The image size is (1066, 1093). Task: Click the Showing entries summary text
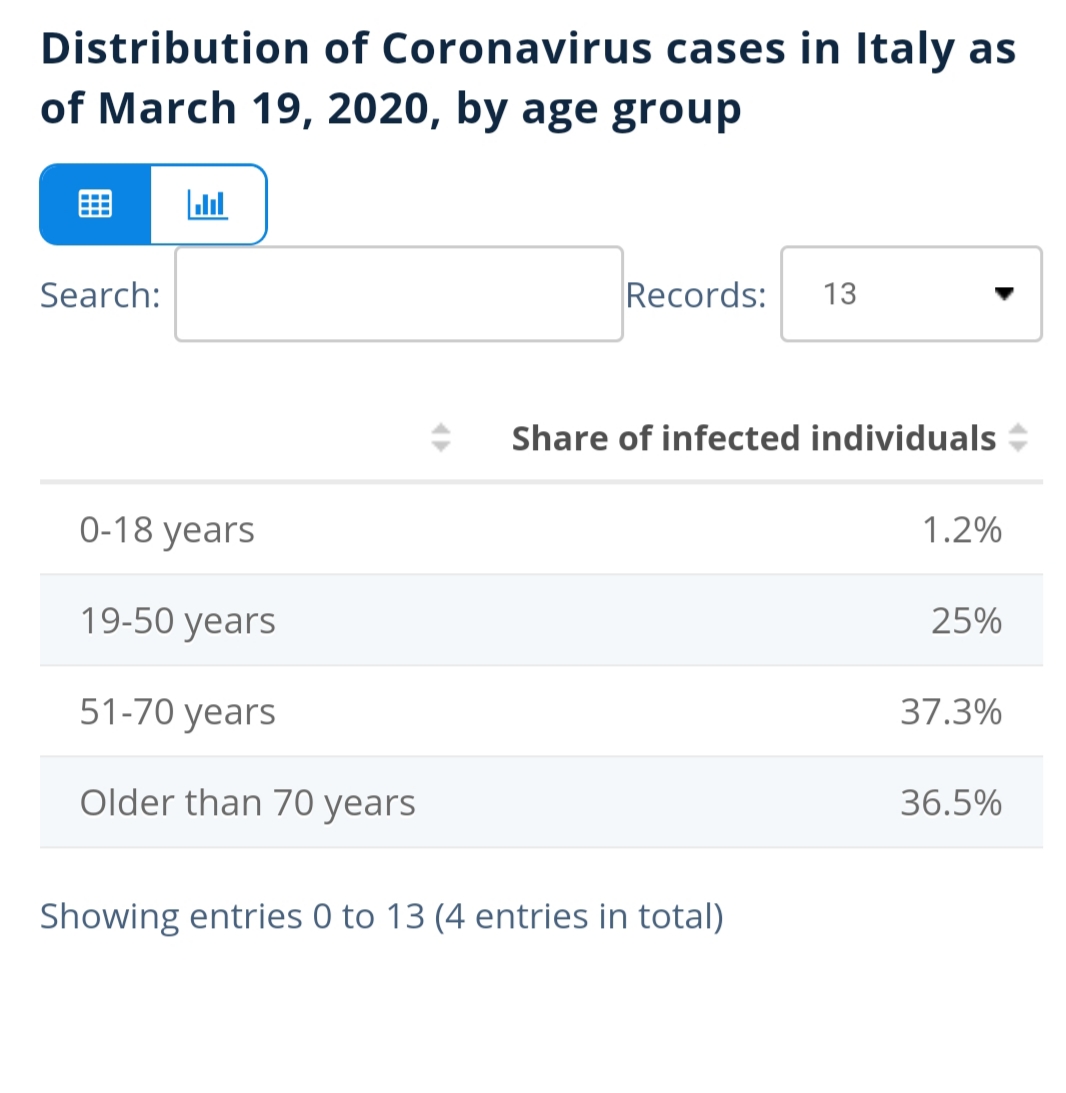point(381,916)
